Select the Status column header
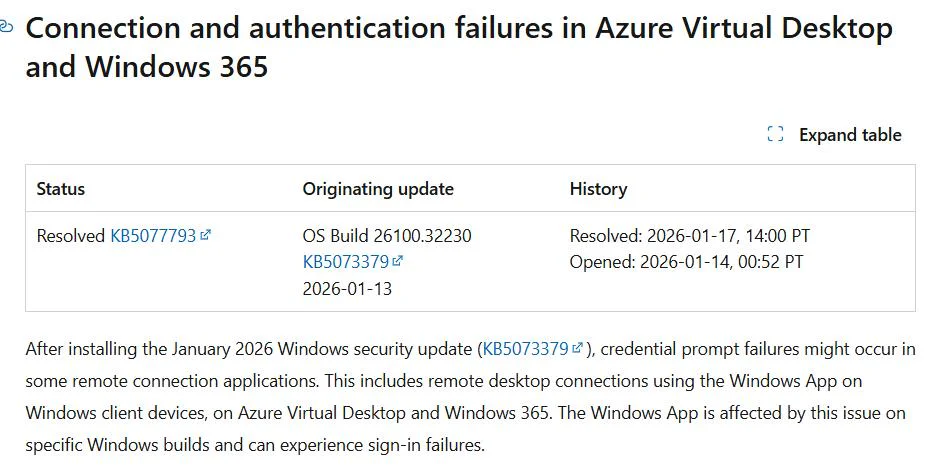Screen dimensions: 936x472 tap(61, 189)
